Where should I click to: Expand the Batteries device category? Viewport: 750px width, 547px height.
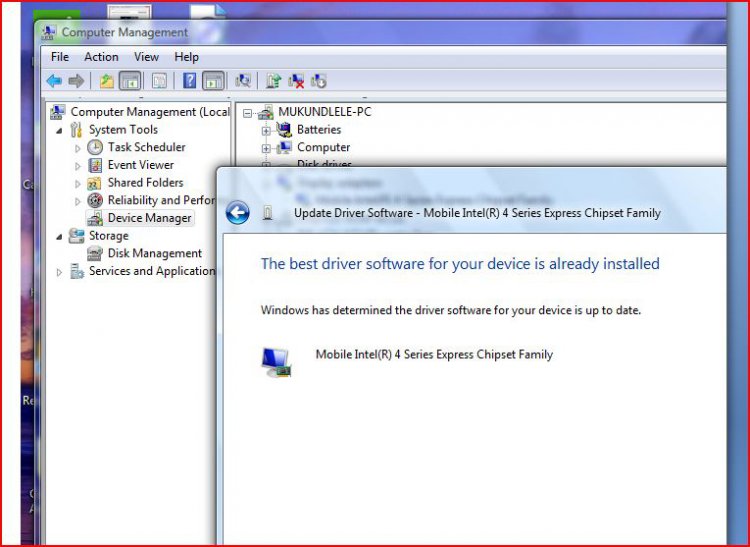266,131
